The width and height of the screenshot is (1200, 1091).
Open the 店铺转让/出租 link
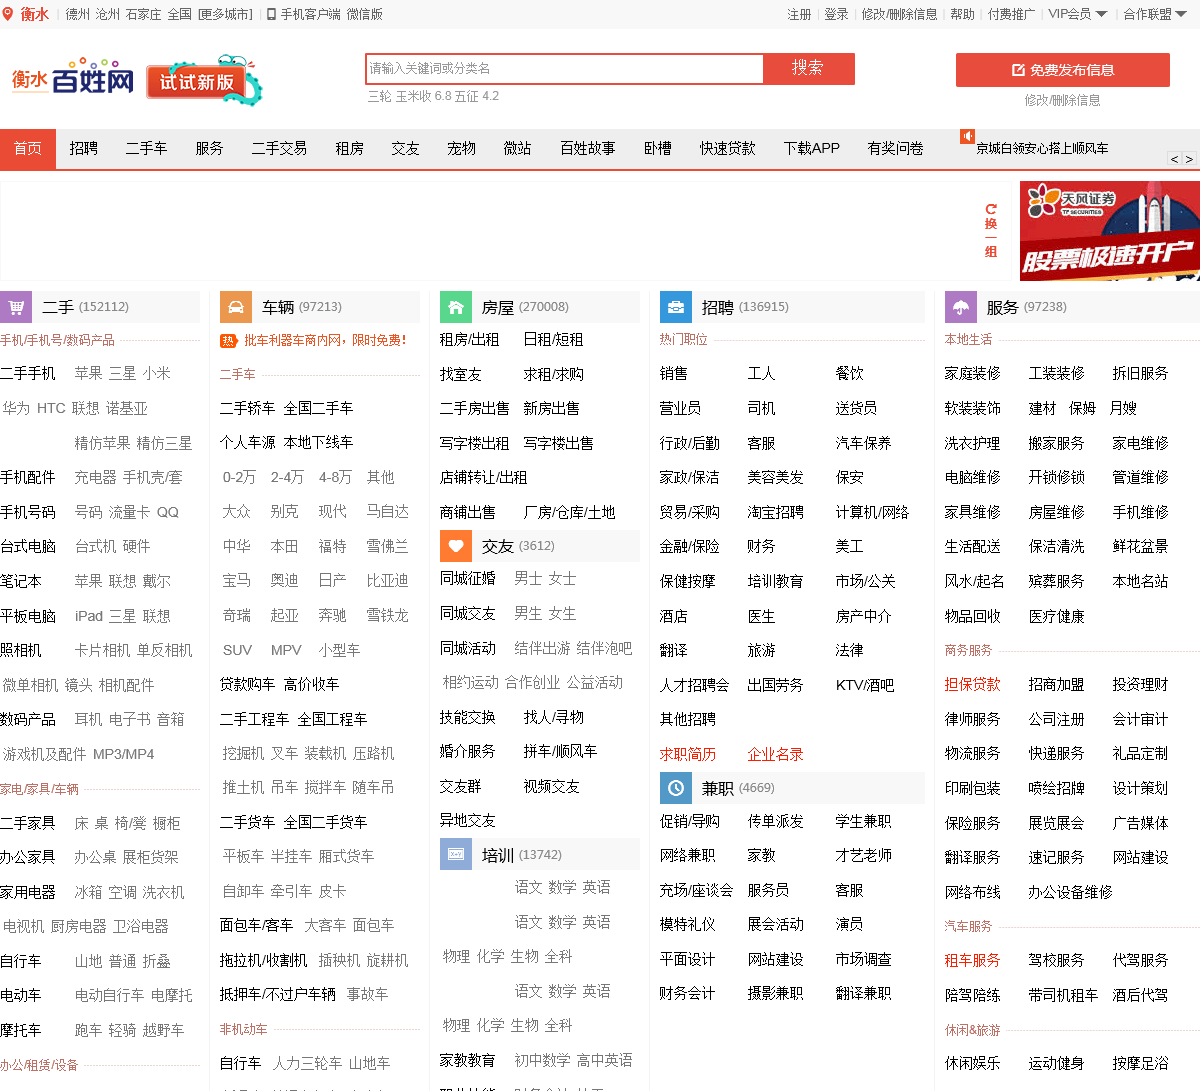coord(484,478)
